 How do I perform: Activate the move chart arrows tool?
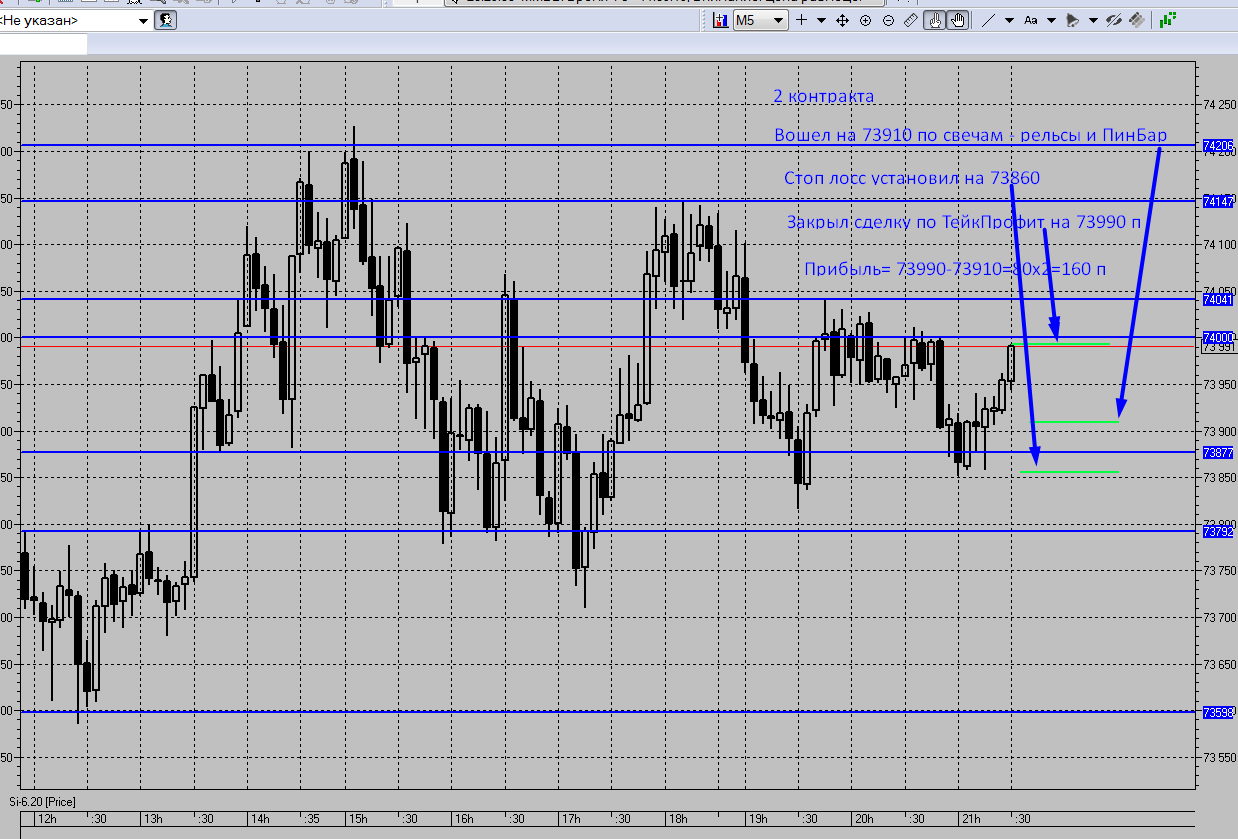pos(843,20)
